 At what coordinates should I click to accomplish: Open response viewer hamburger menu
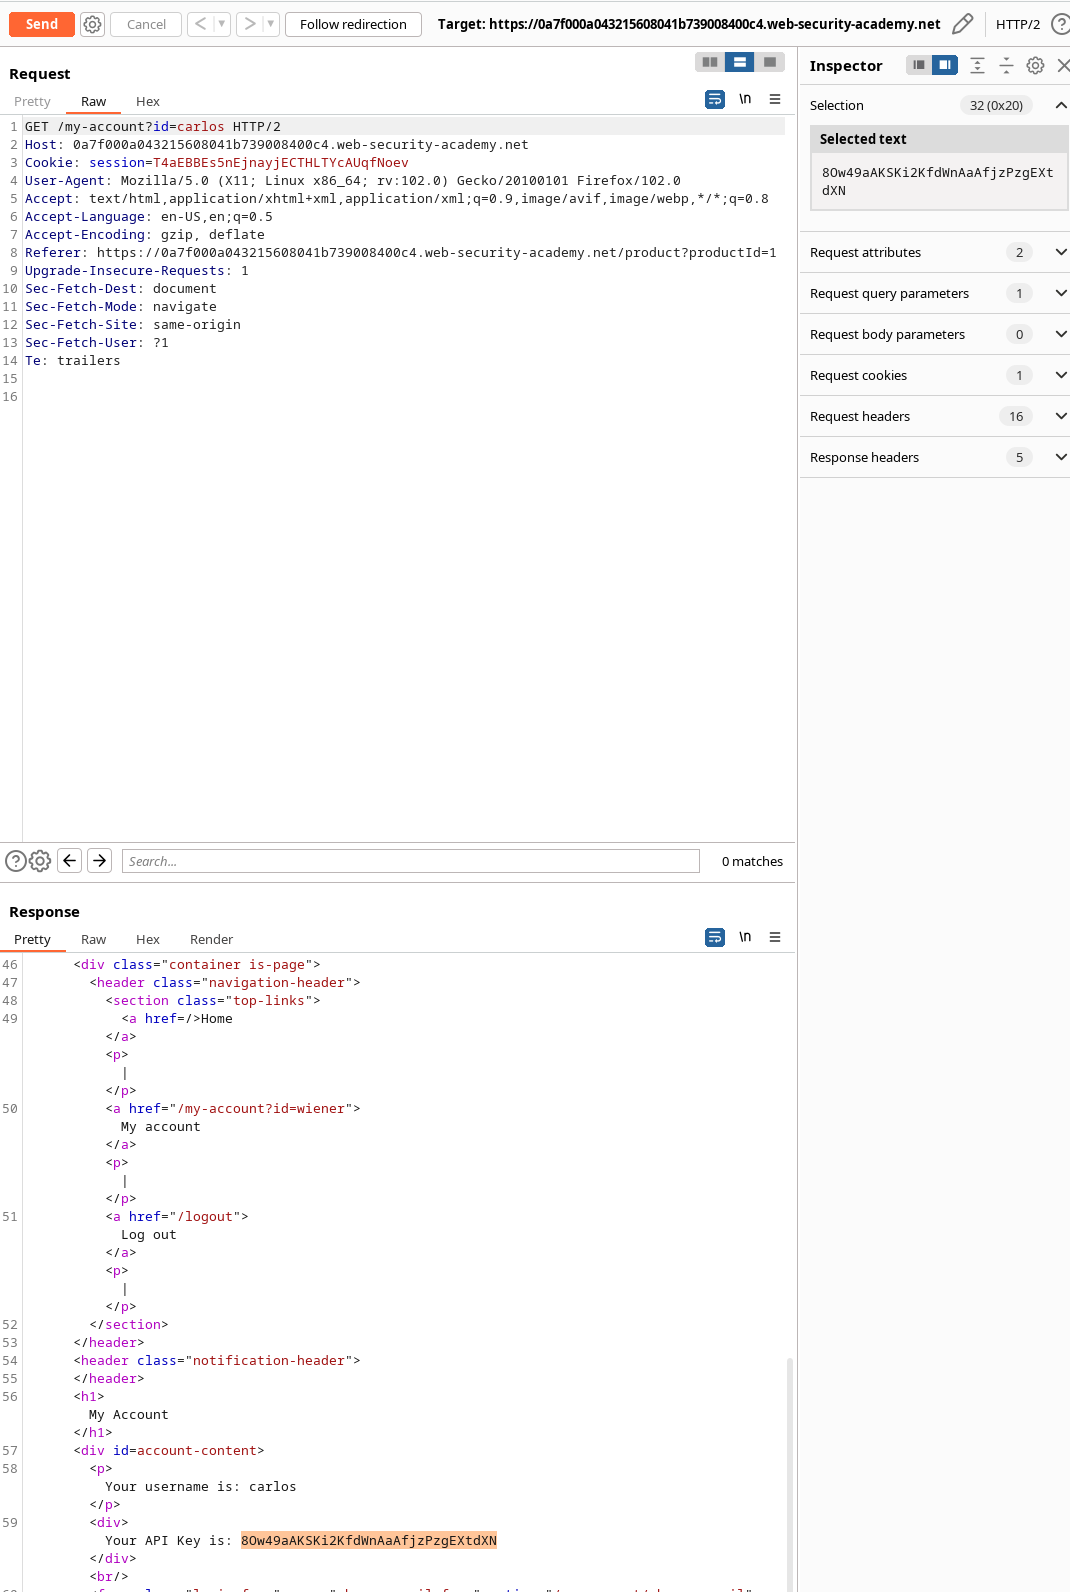pyautogui.click(x=775, y=937)
